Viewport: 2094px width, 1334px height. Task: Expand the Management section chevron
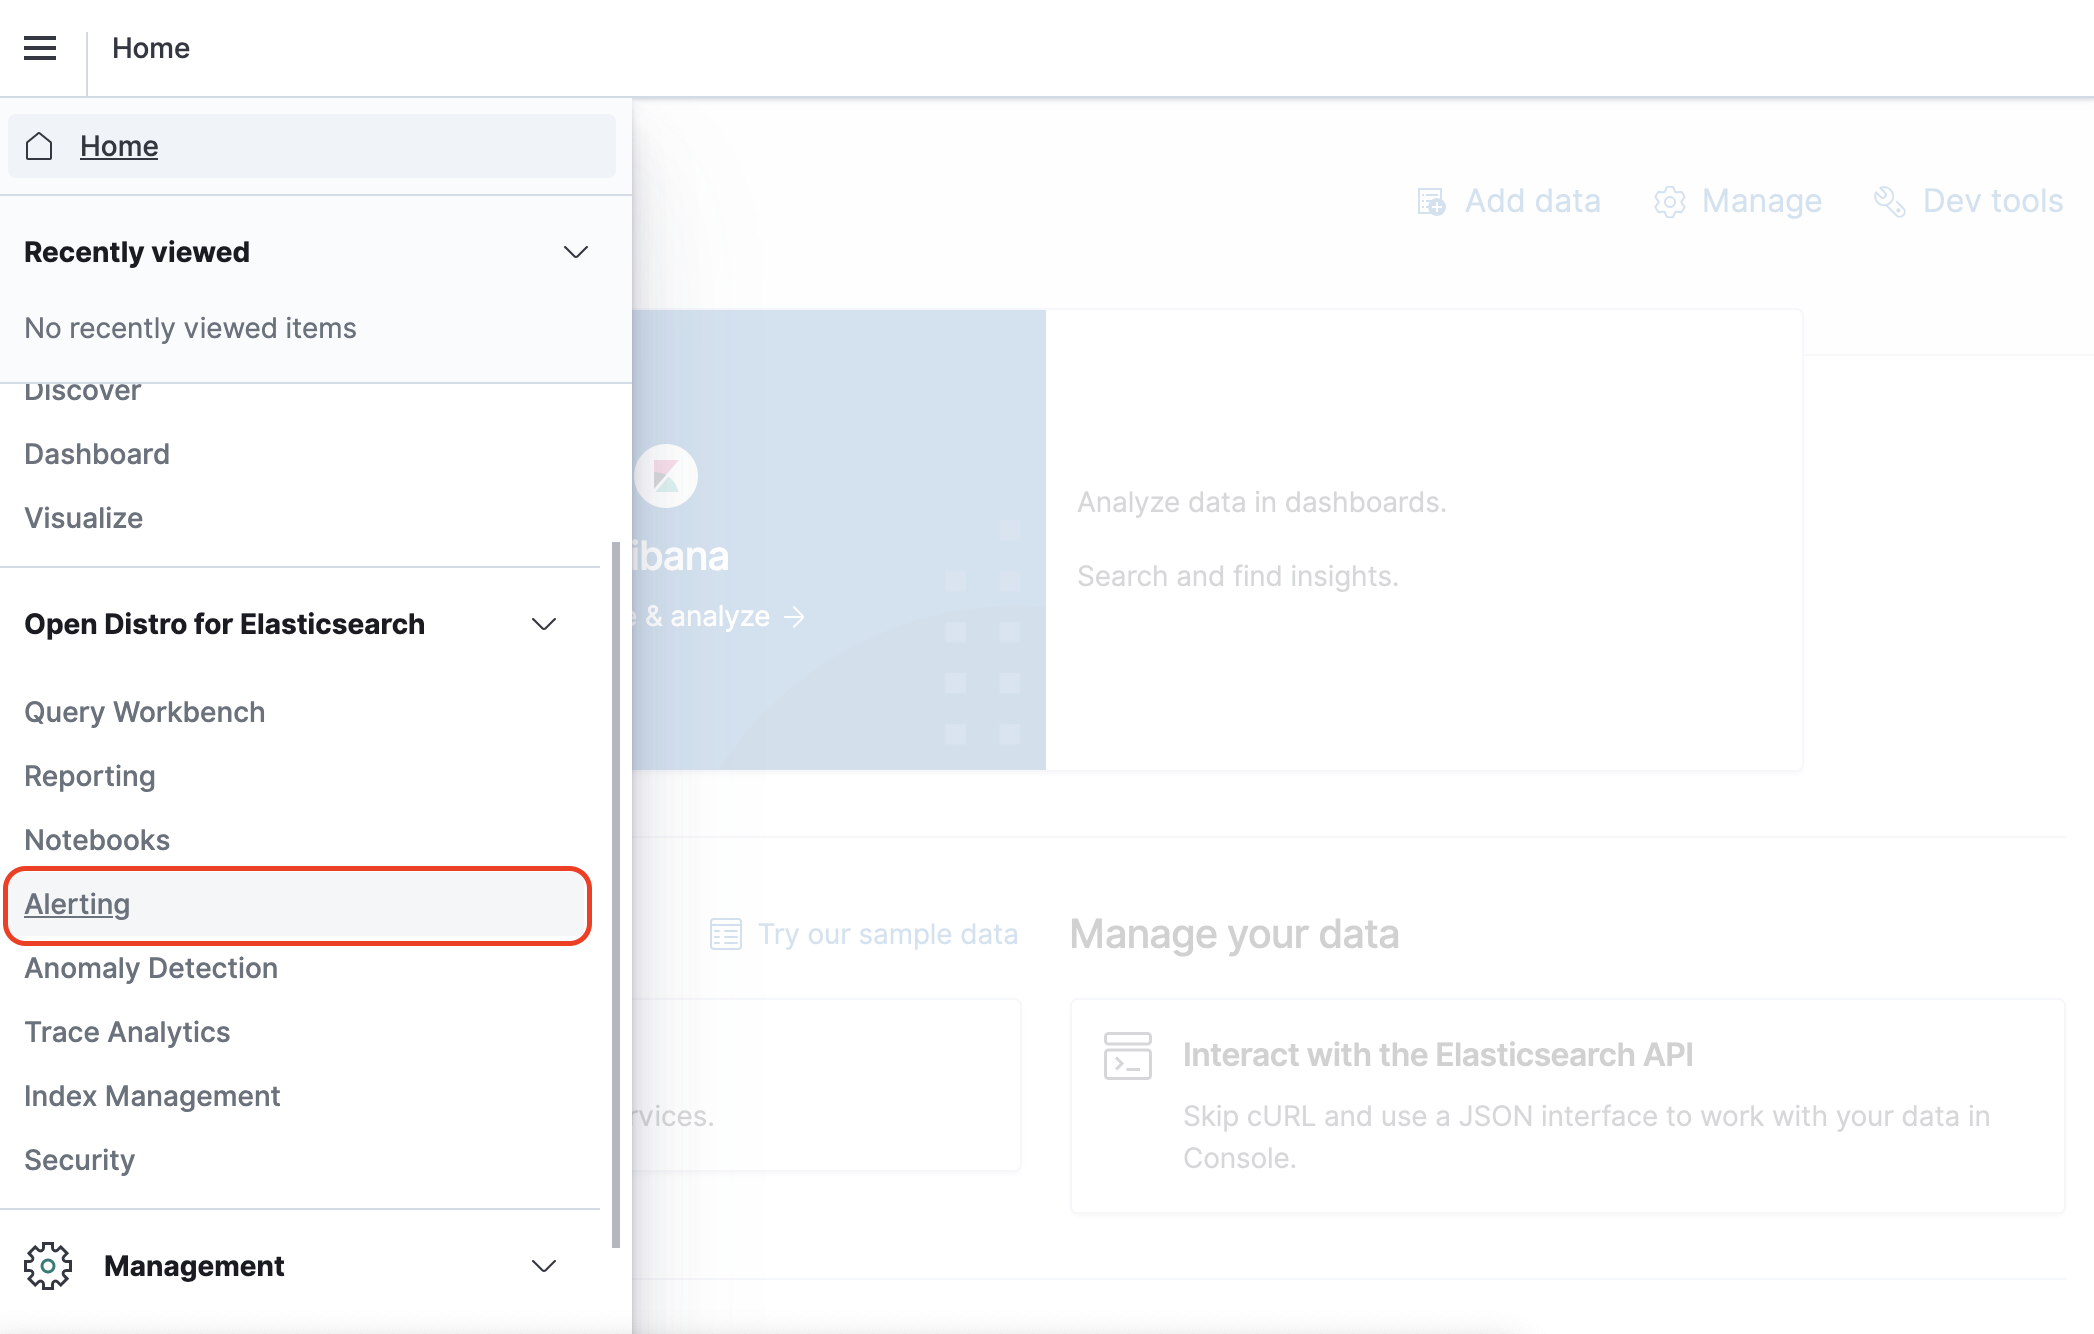point(543,1266)
